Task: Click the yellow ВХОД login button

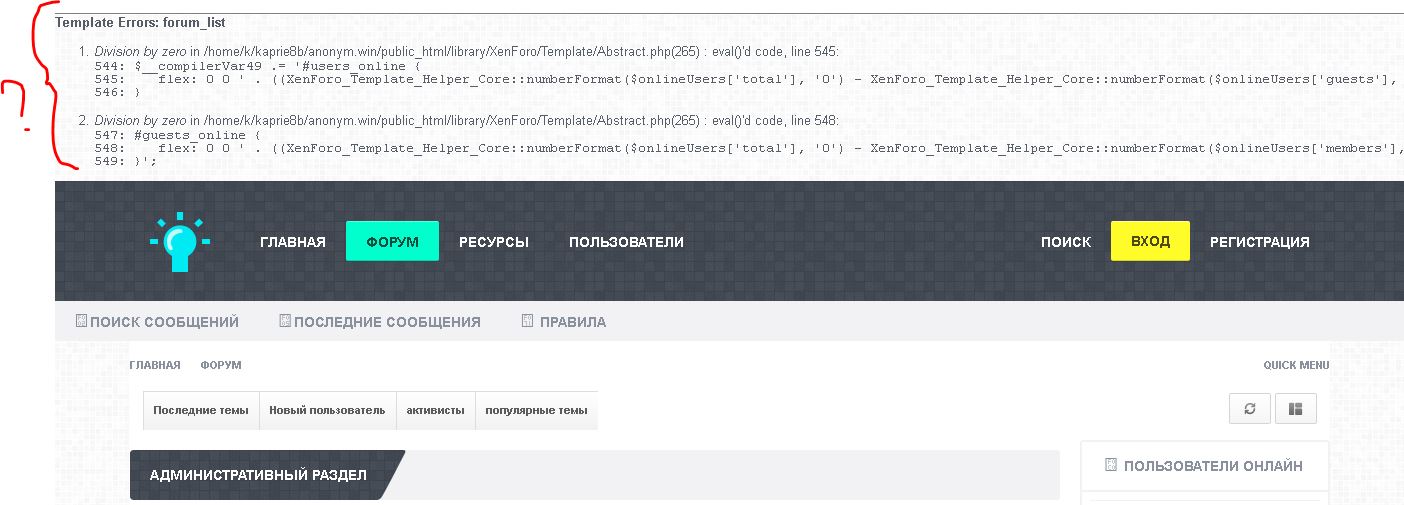Action: click(1150, 241)
